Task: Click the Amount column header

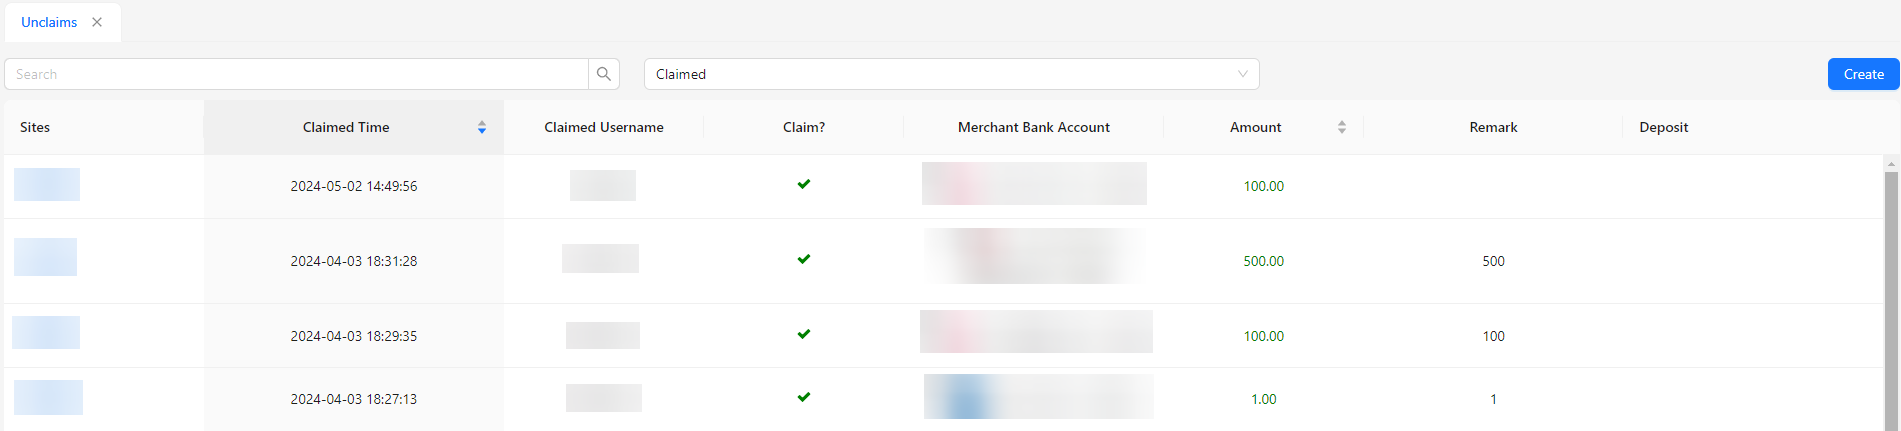Action: coord(1255,127)
